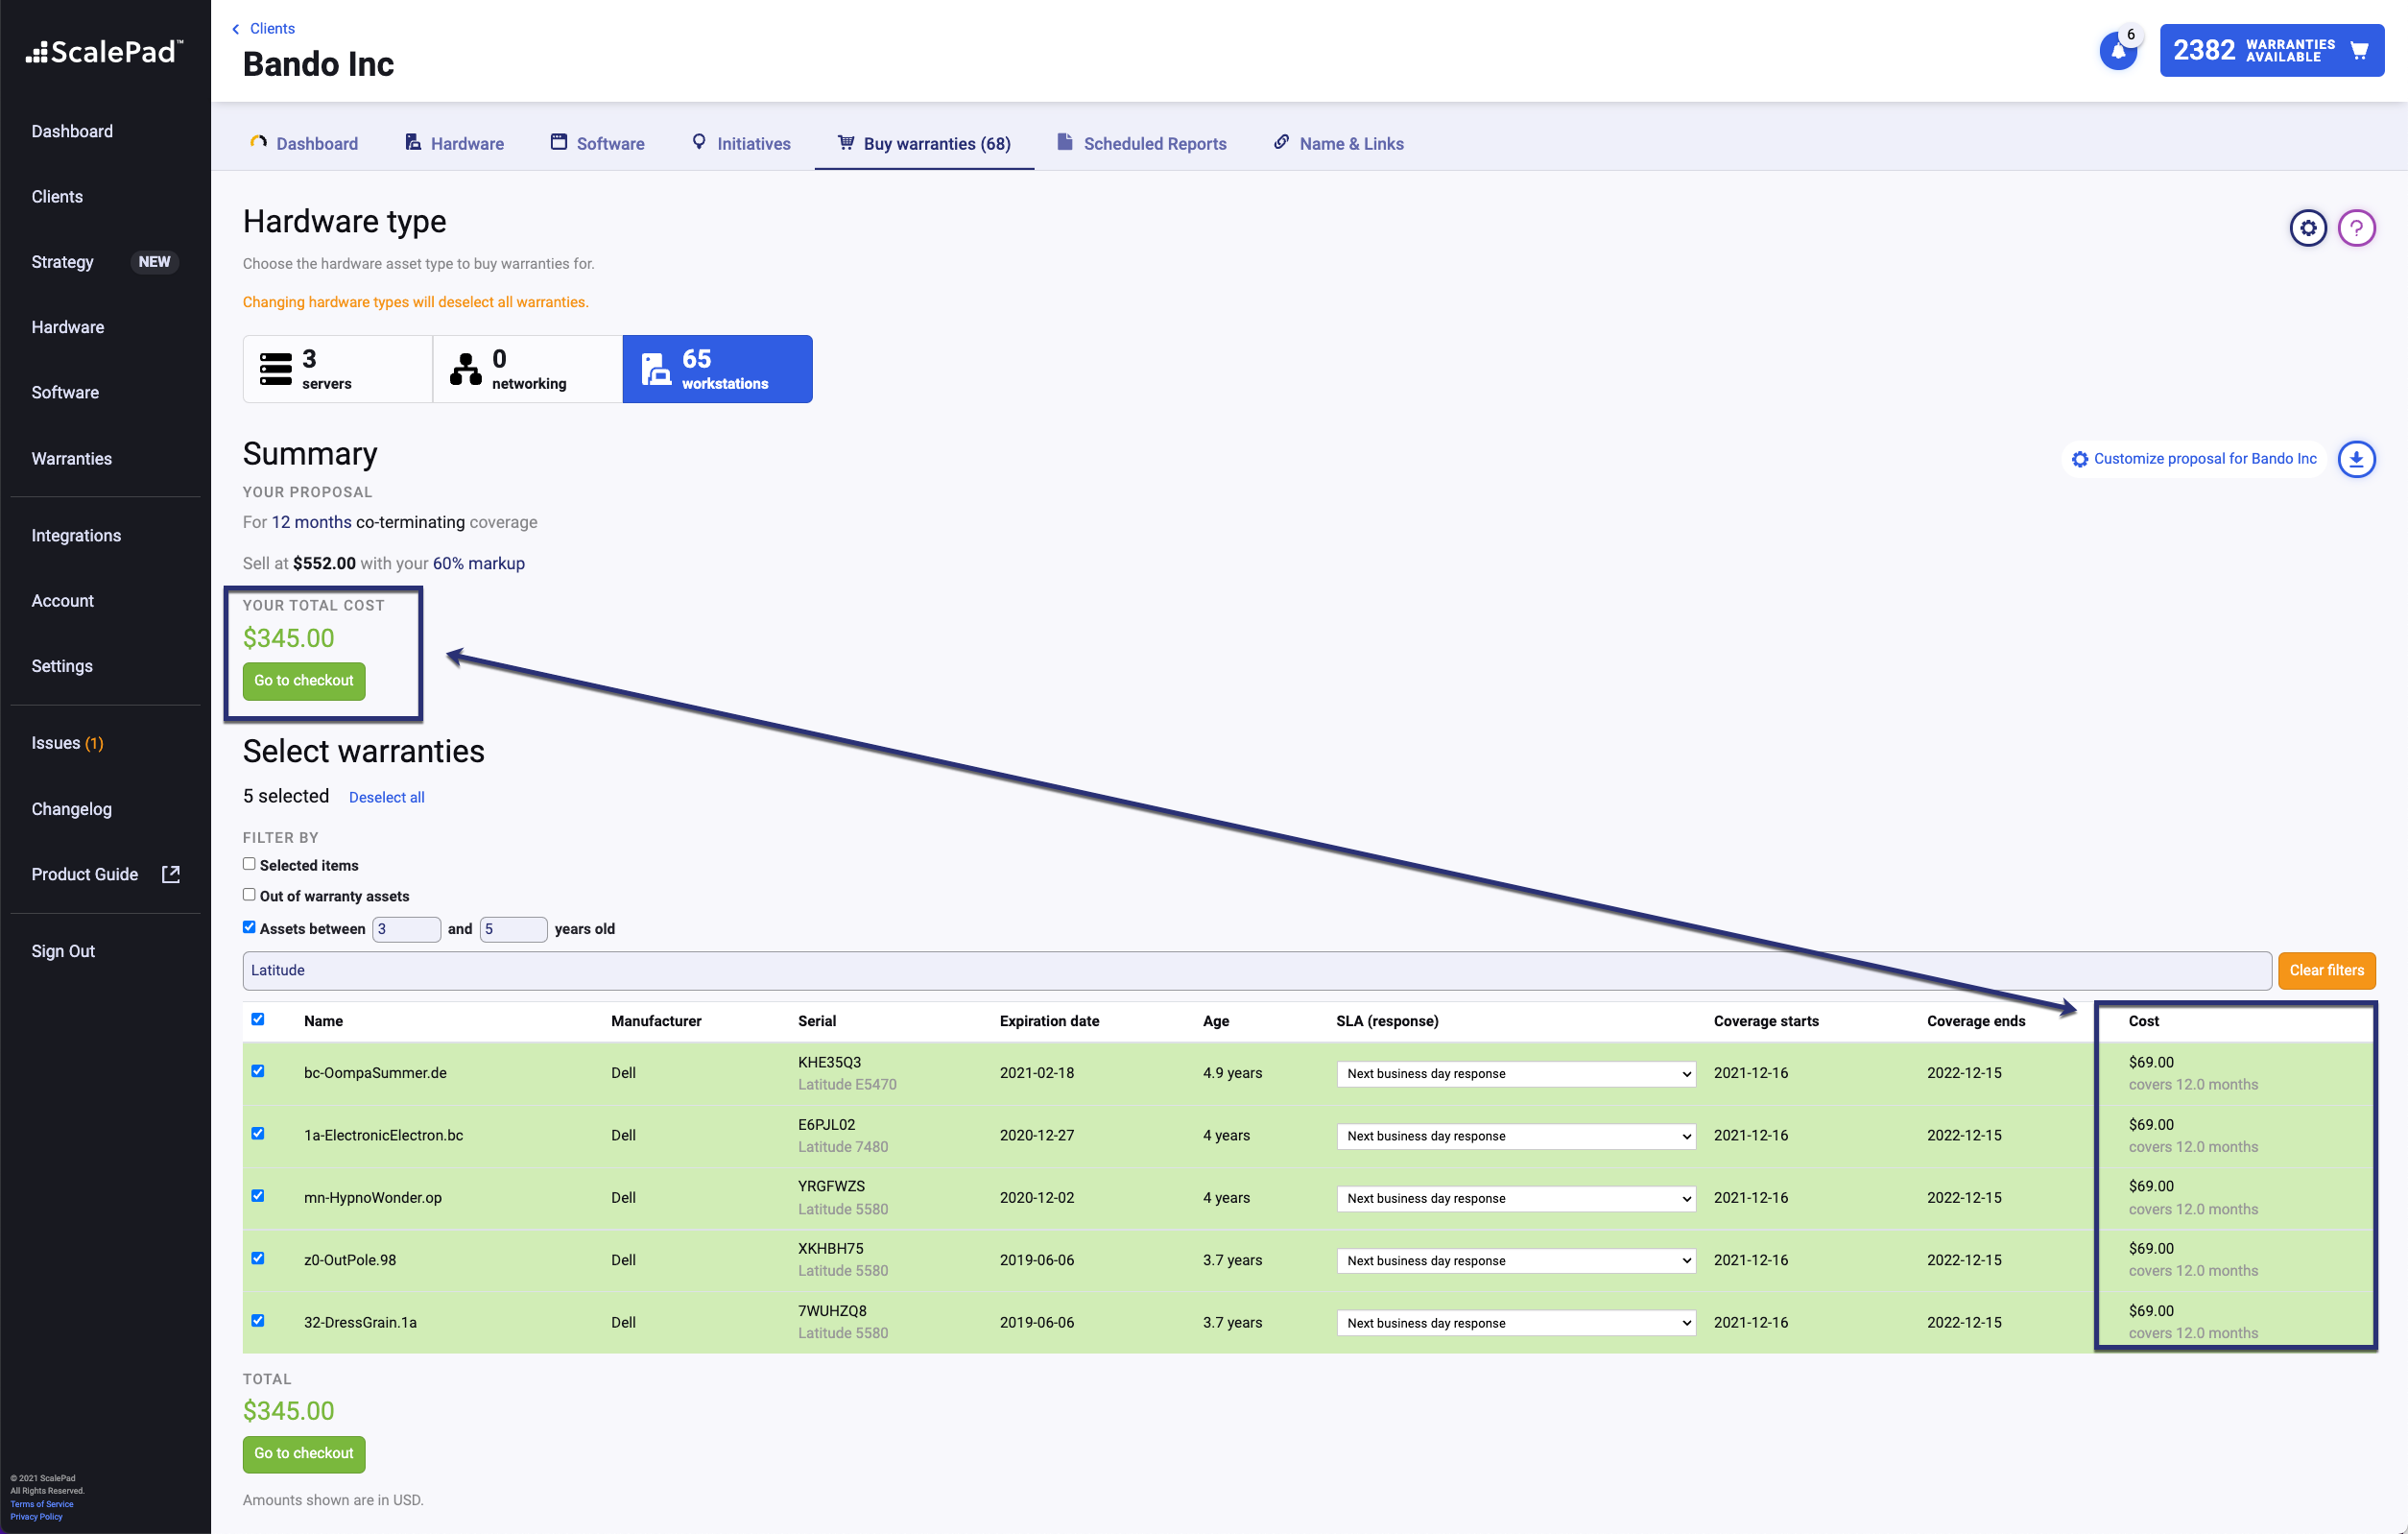Open the warranties shopping cart icon

click(2359, 51)
